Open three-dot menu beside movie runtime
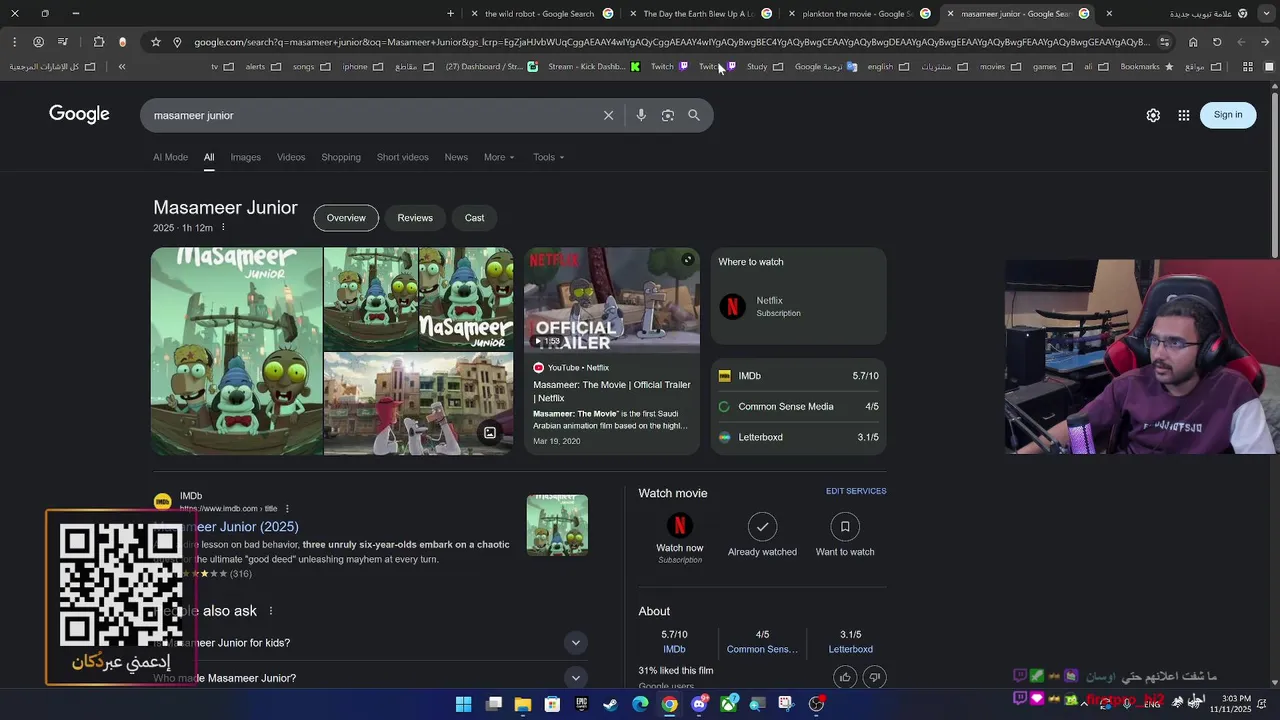 [x=223, y=228]
